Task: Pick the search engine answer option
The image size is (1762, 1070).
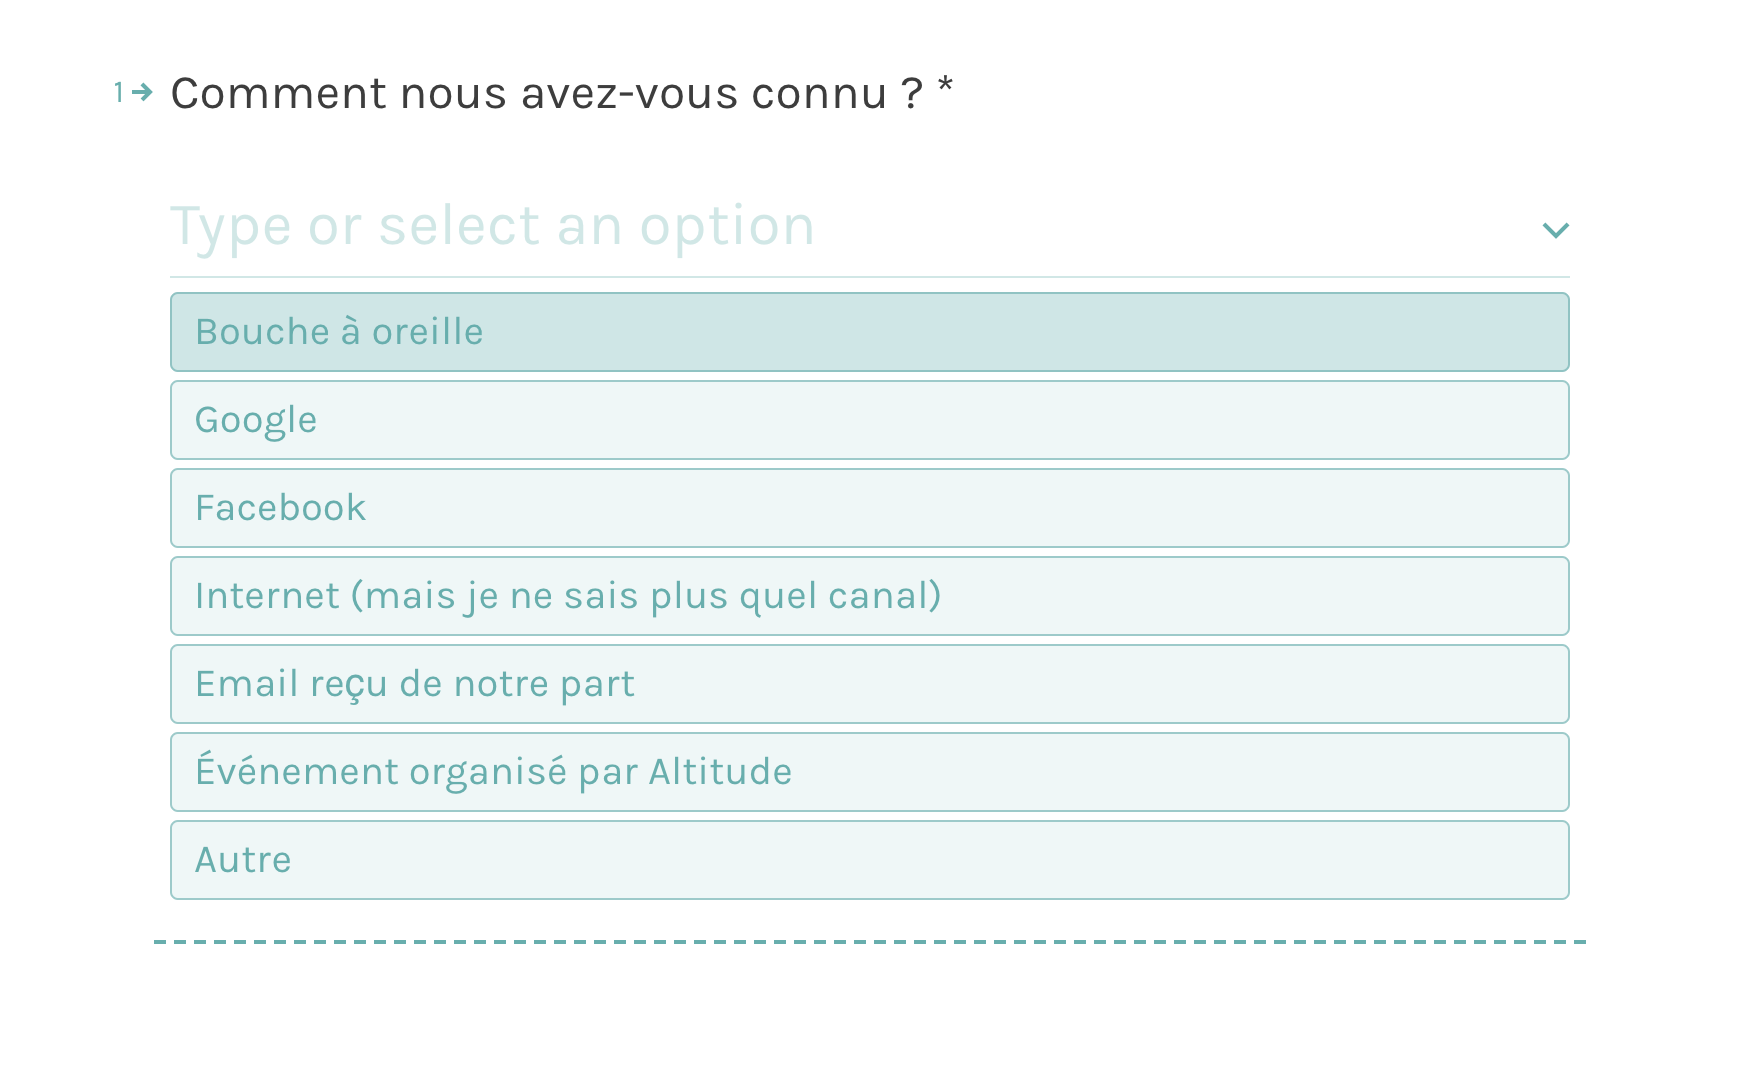Action: point(869,420)
